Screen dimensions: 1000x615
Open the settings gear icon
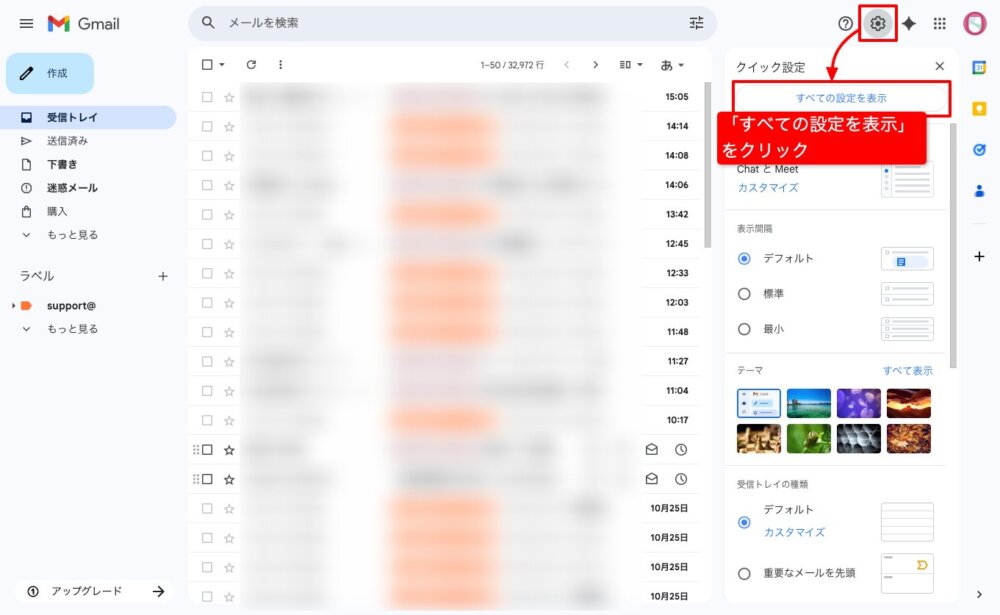click(x=878, y=23)
